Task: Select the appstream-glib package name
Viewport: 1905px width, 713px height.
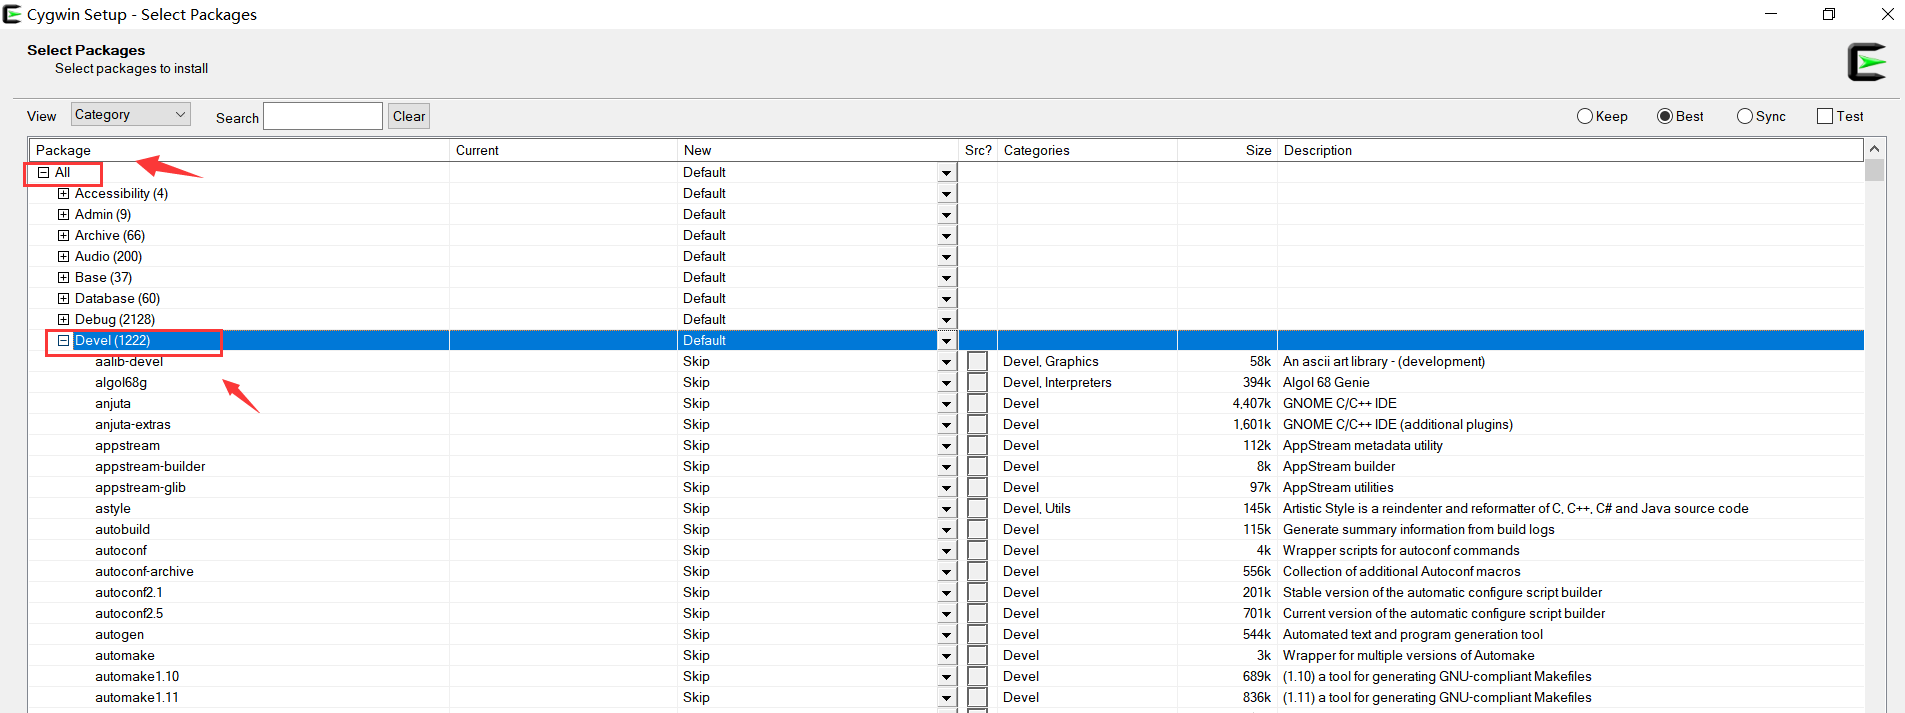Action: coord(140,488)
